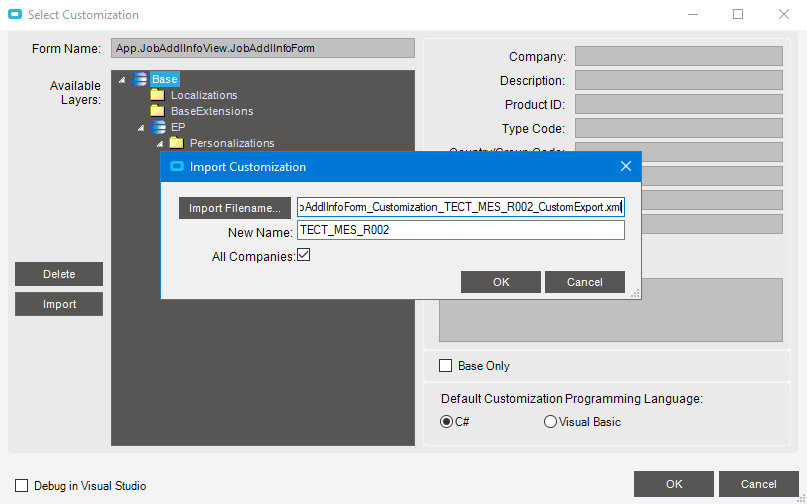This screenshot has width=807, height=504.
Task: Select Personalizations in the tree
Action: (x=232, y=143)
